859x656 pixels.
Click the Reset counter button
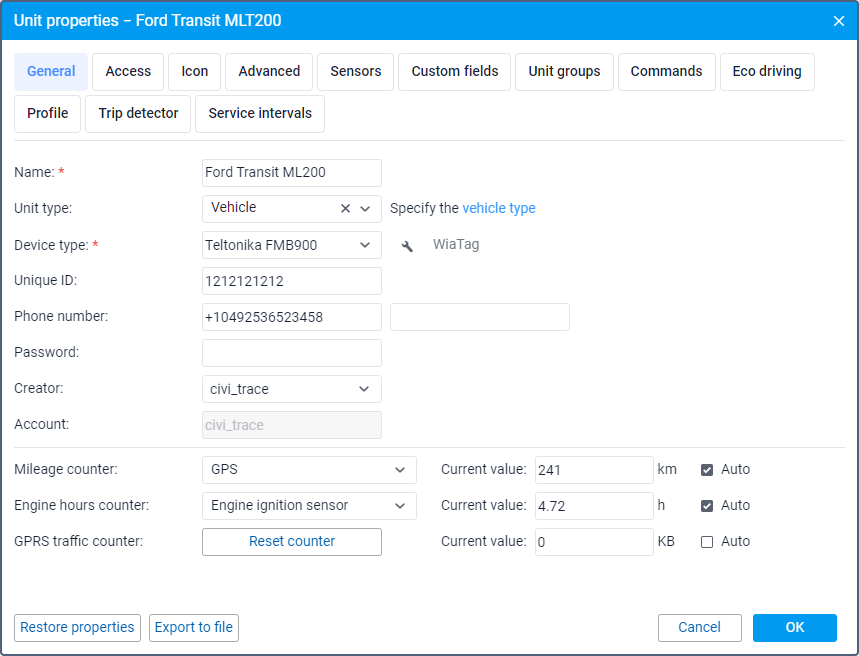pos(292,542)
